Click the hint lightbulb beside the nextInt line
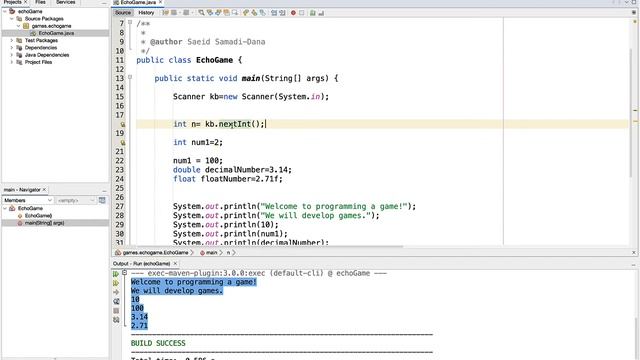The image size is (640, 360). pos(122,124)
